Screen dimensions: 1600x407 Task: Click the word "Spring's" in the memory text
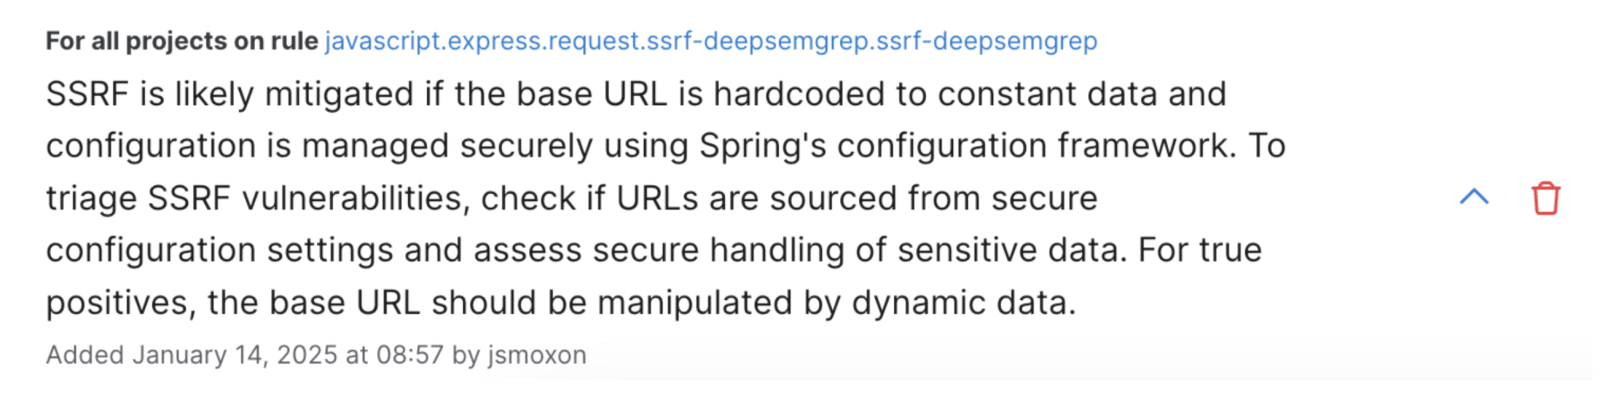(763, 146)
